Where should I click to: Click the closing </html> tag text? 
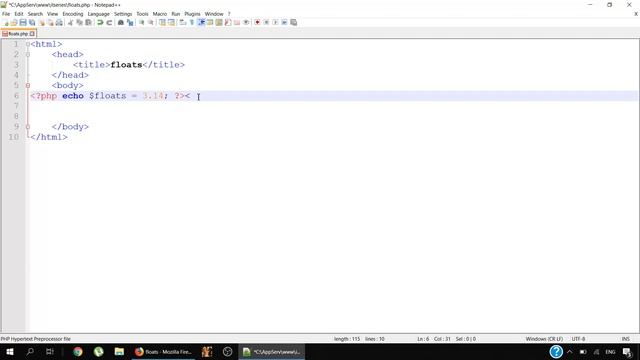click(49, 137)
